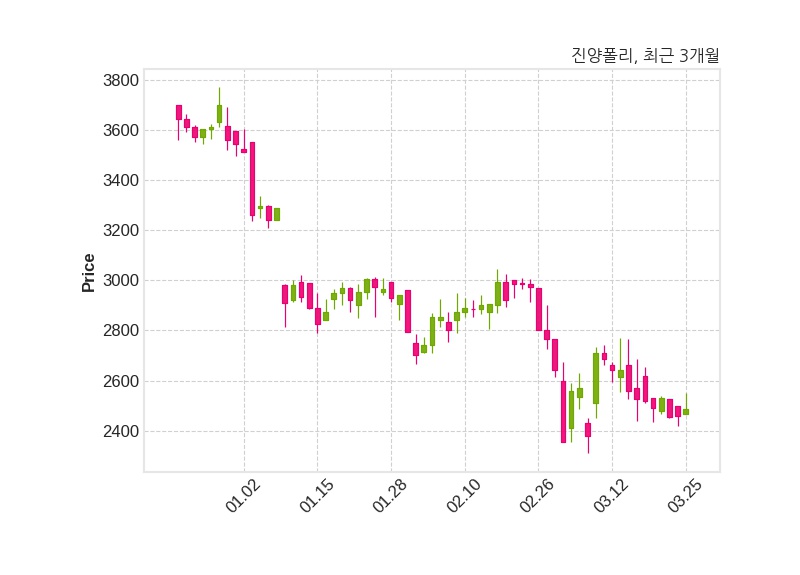The height and width of the screenshot is (575, 800).
Task: Click the 2400 price tick label
Action: point(121,431)
